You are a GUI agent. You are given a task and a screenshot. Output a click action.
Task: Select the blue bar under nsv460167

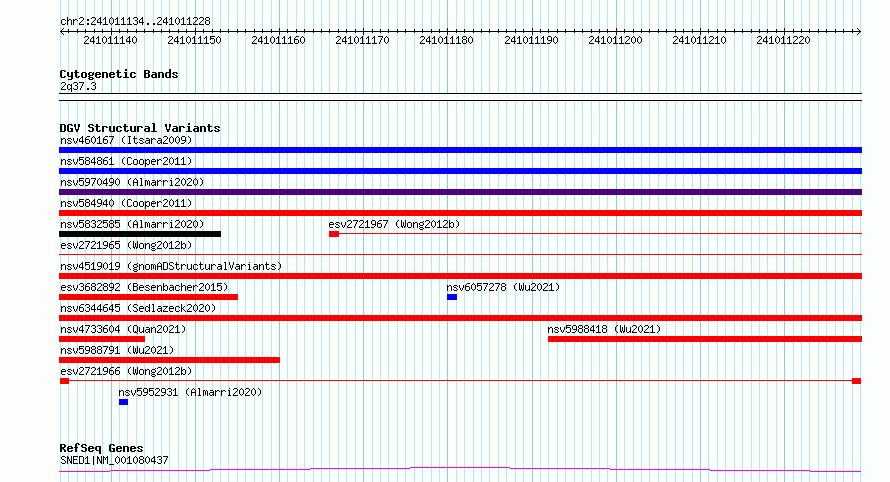click(x=460, y=150)
